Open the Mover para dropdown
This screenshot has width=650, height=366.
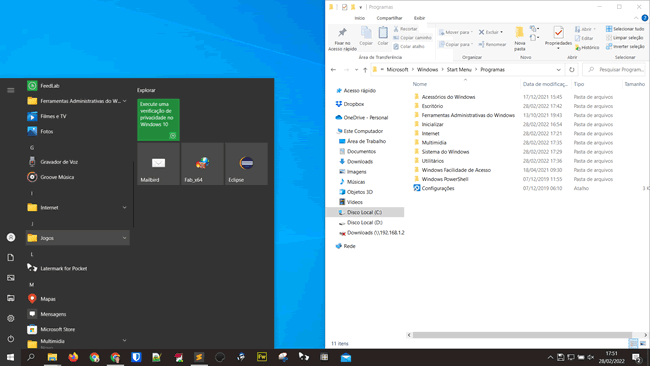click(456, 32)
